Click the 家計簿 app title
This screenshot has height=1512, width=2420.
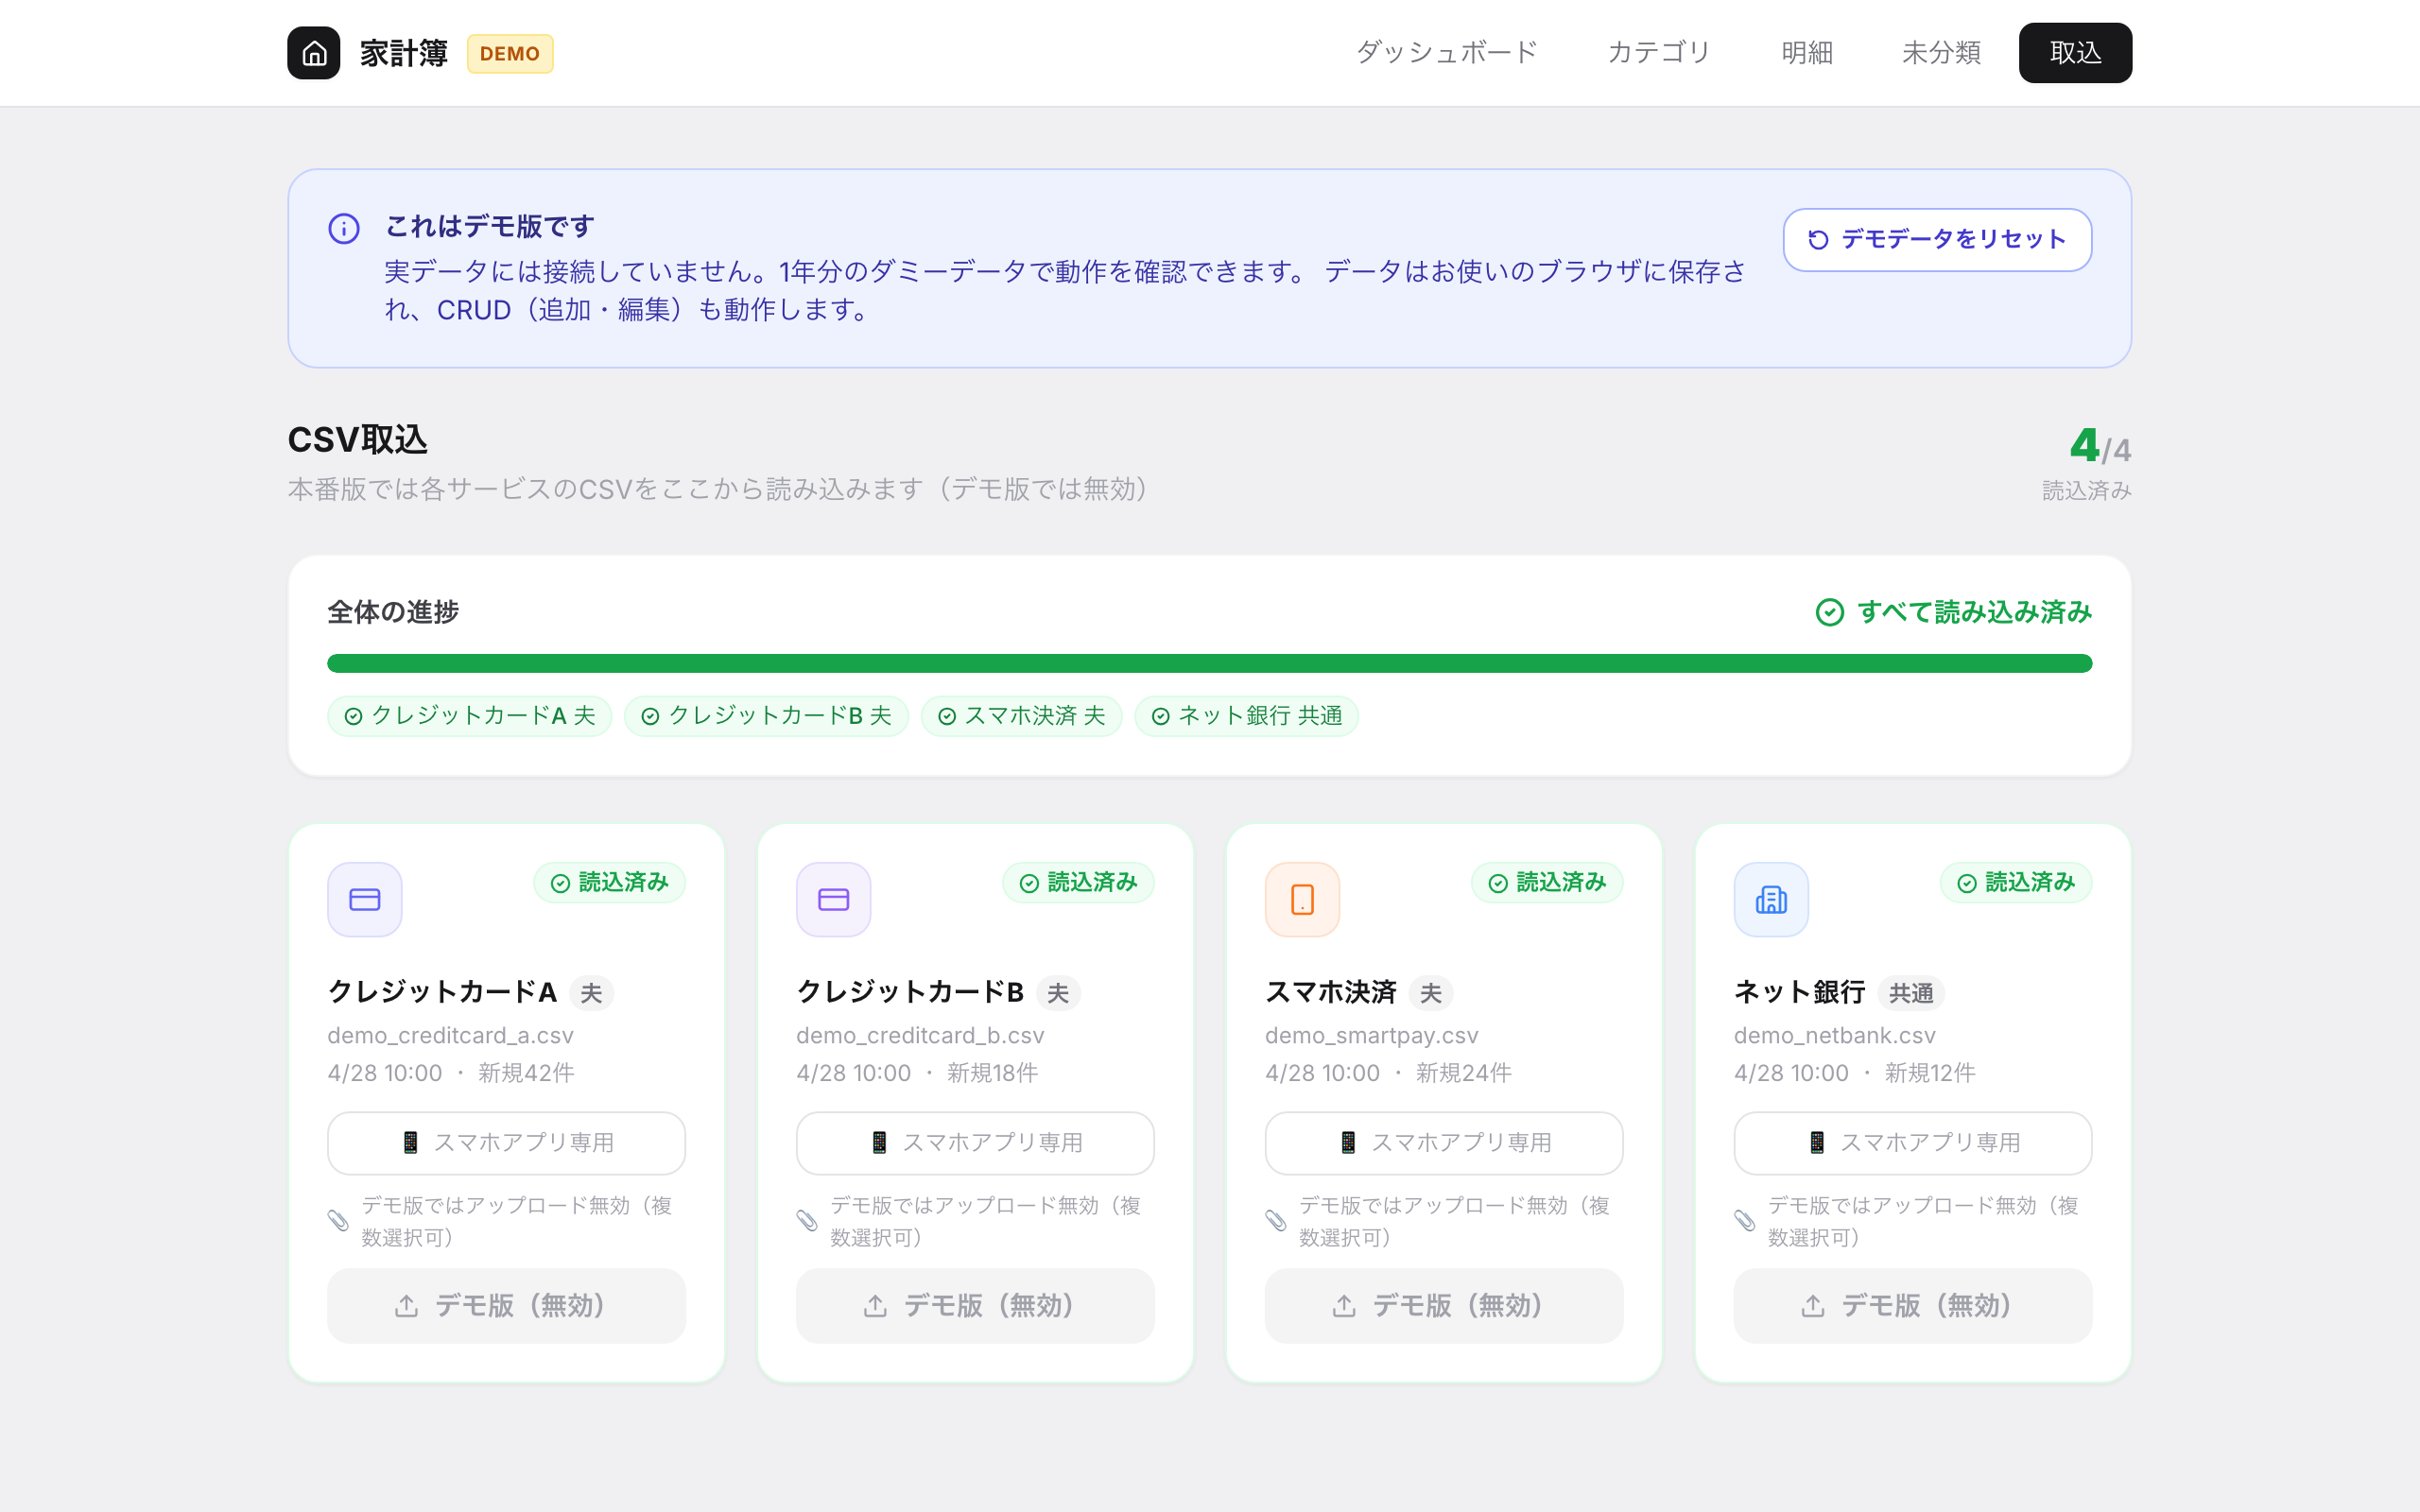tap(404, 53)
